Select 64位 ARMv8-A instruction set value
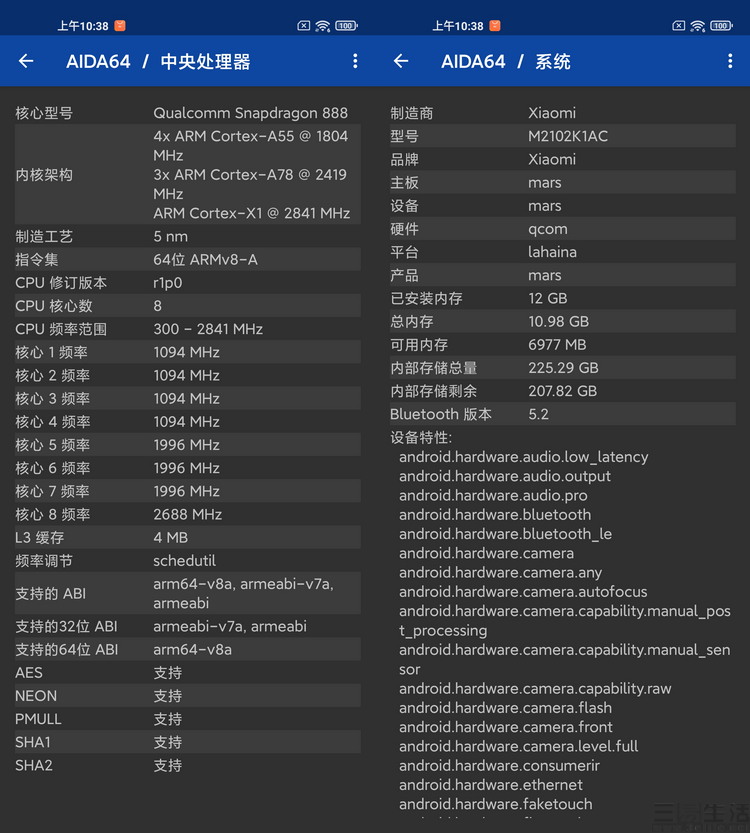 206,259
